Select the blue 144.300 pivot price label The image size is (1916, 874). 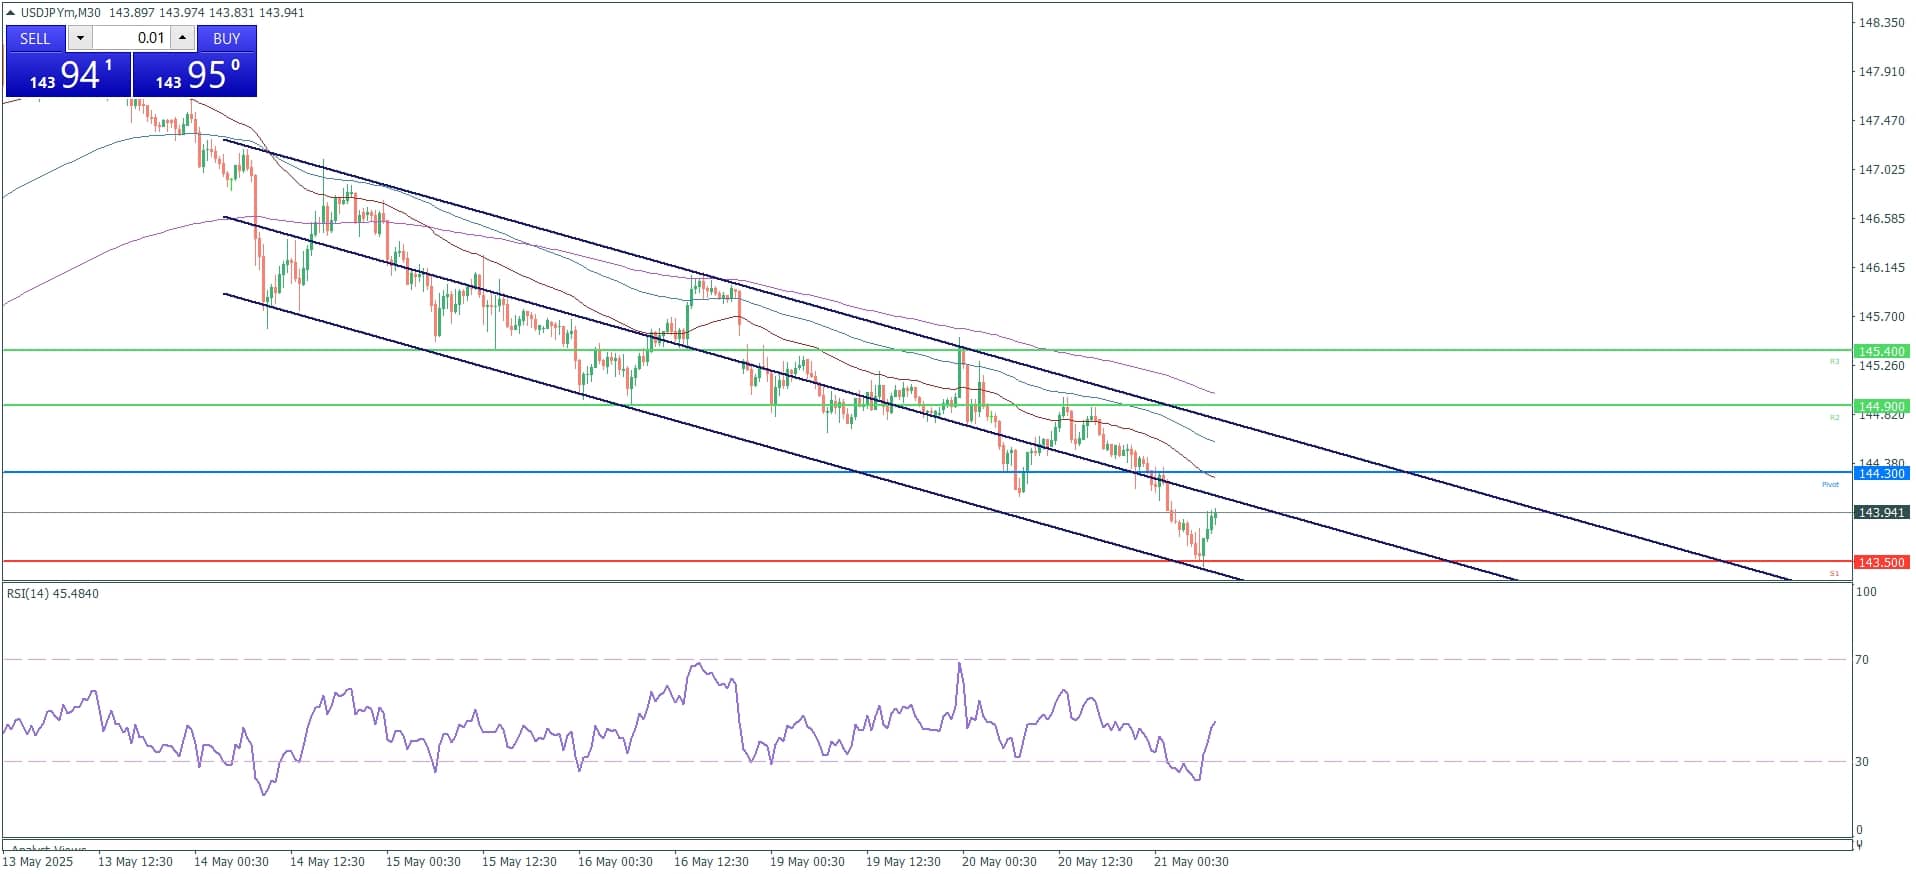coord(1881,473)
